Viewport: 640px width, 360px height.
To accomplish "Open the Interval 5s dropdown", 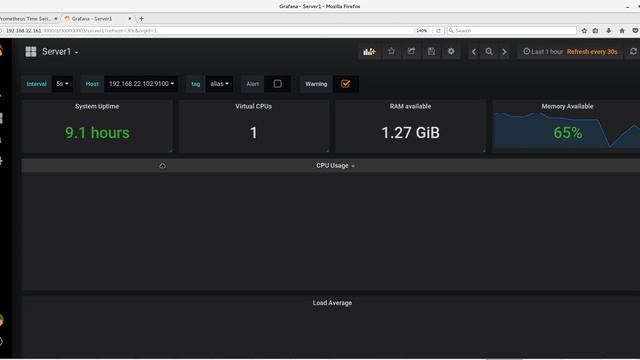I will tap(62, 84).
